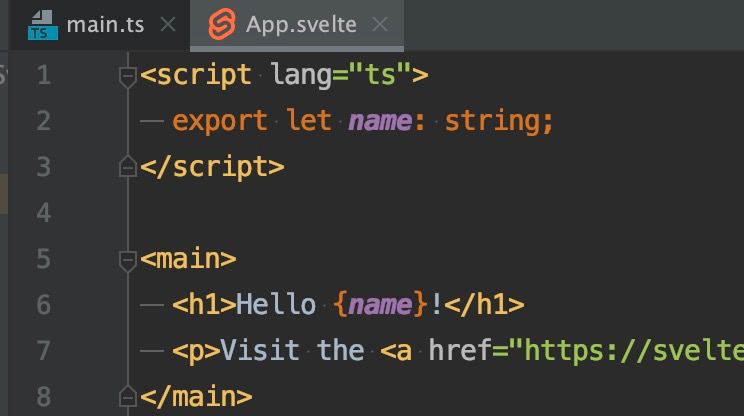Click the opening <h1> tag
Image resolution: width=744 pixels, height=416 pixels.
pyautogui.click(x=204, y=305)
